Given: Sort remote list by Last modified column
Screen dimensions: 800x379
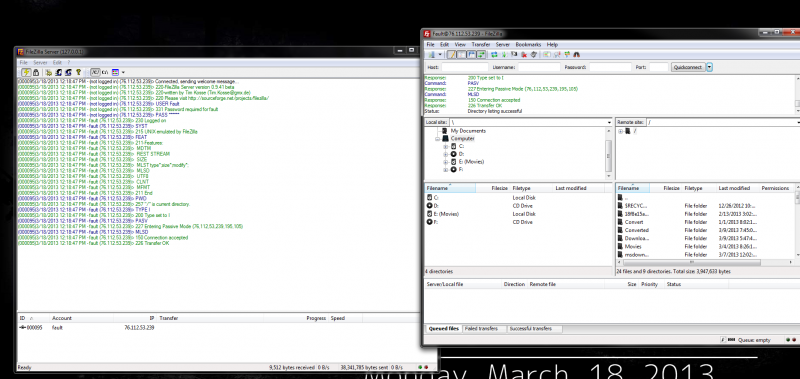Looking at the screenshot, I should coord(738,188).
